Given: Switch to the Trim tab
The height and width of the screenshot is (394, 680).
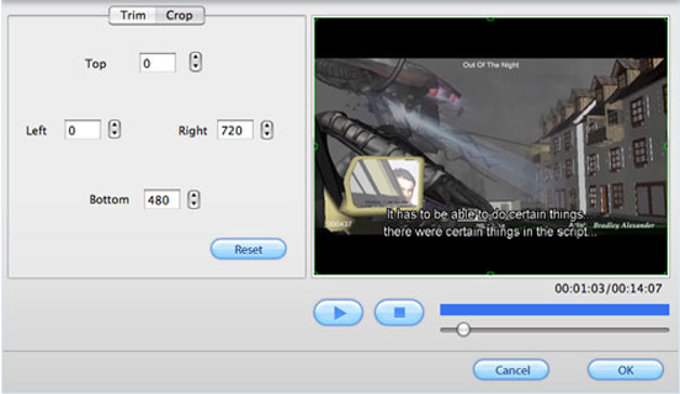Looking at the screenshot, I should pos(133,15).
